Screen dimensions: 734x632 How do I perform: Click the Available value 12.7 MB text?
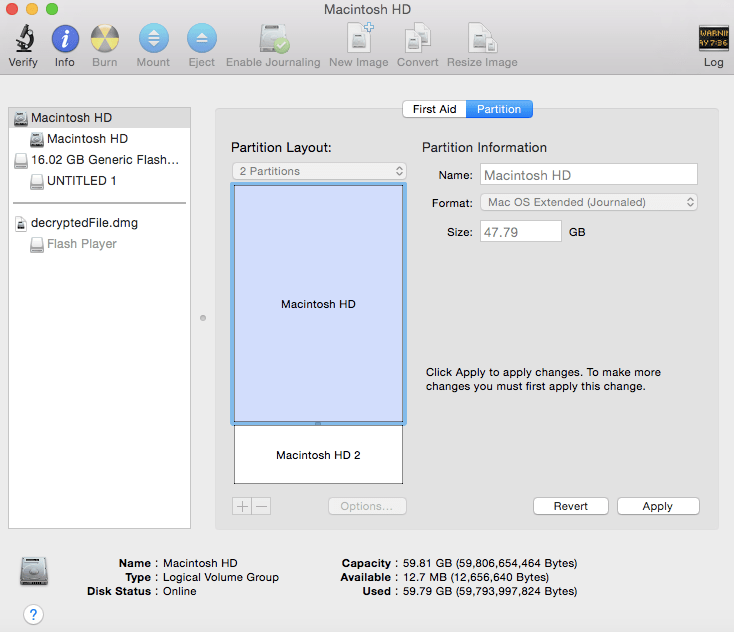pyautogui.click(x=476, y=577)
